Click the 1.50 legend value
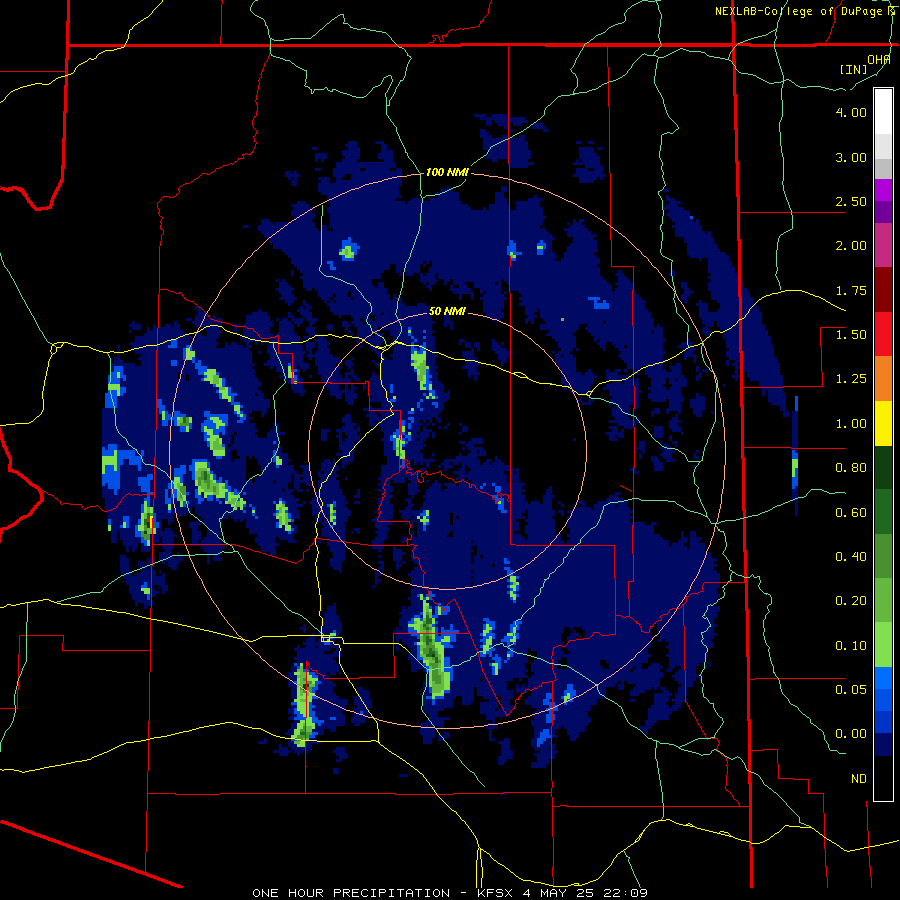900x900 pixels. pos(851,335)
